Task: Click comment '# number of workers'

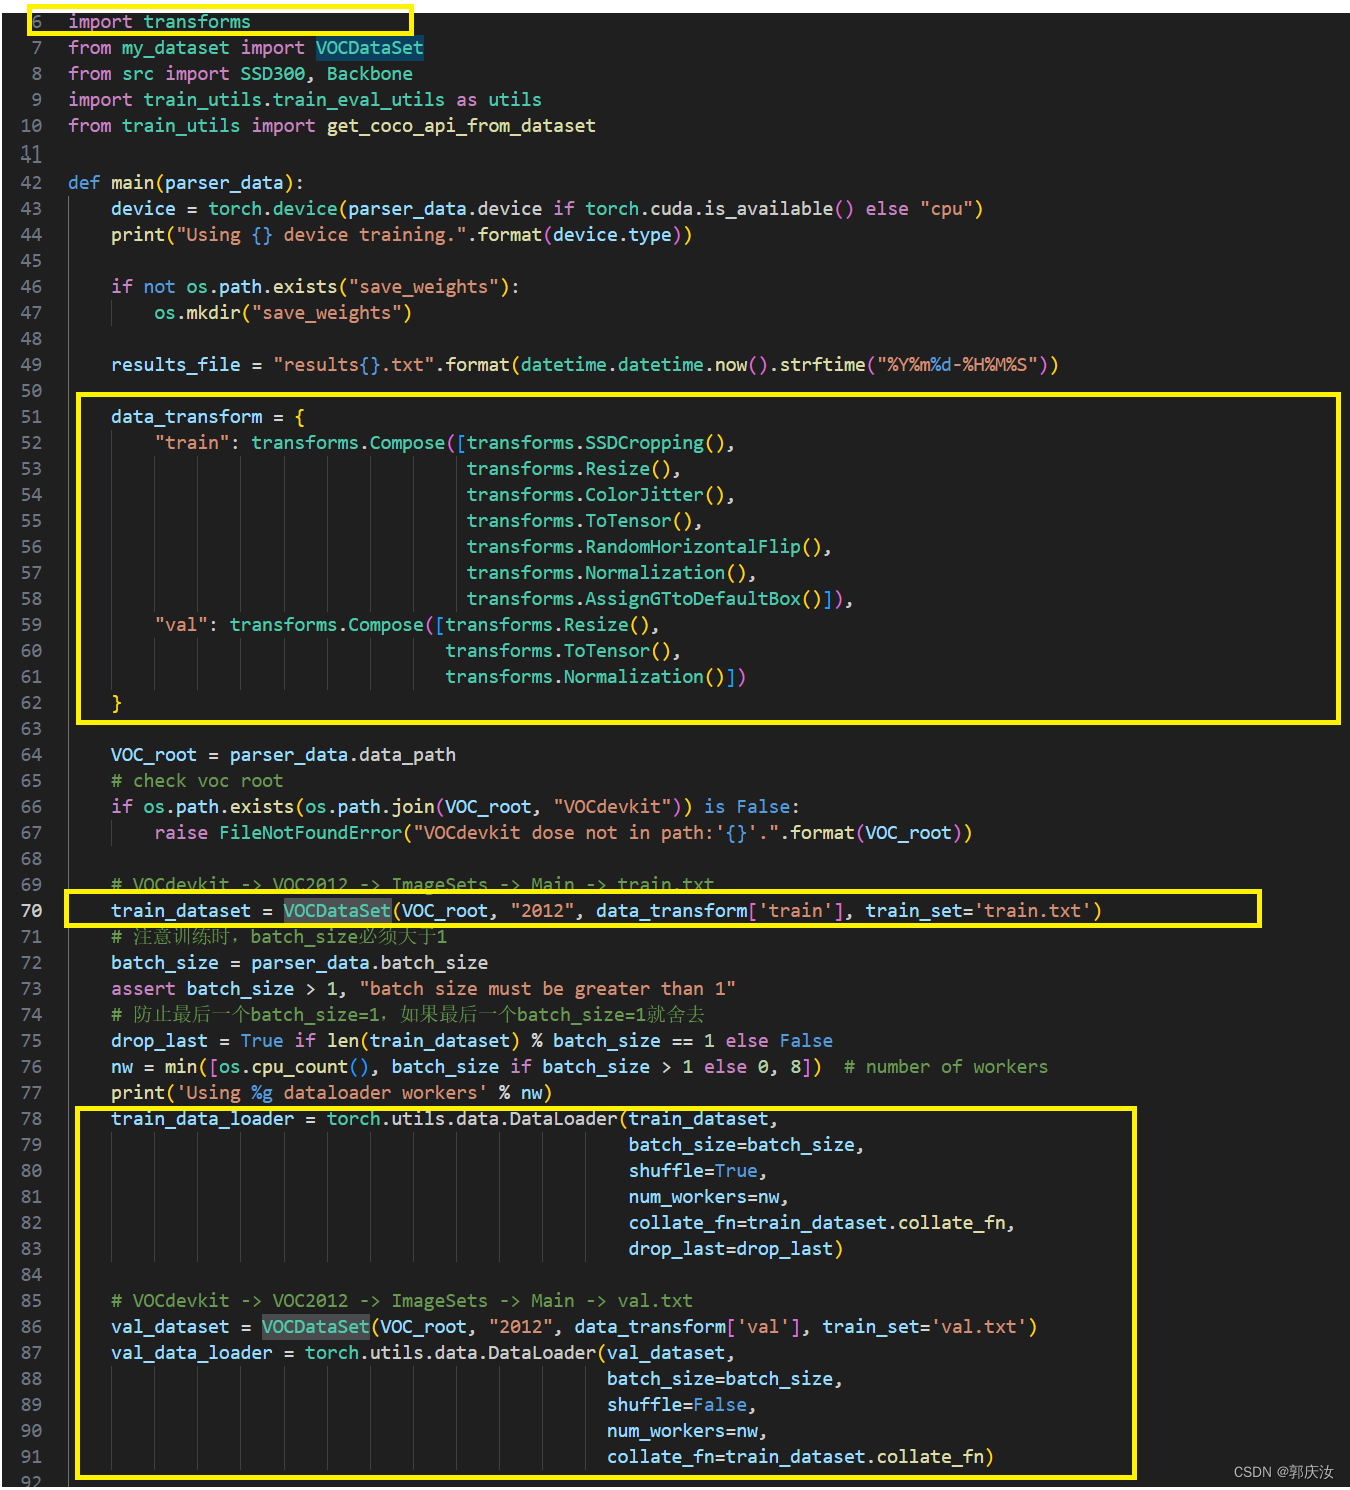Action: [946, 1067]
